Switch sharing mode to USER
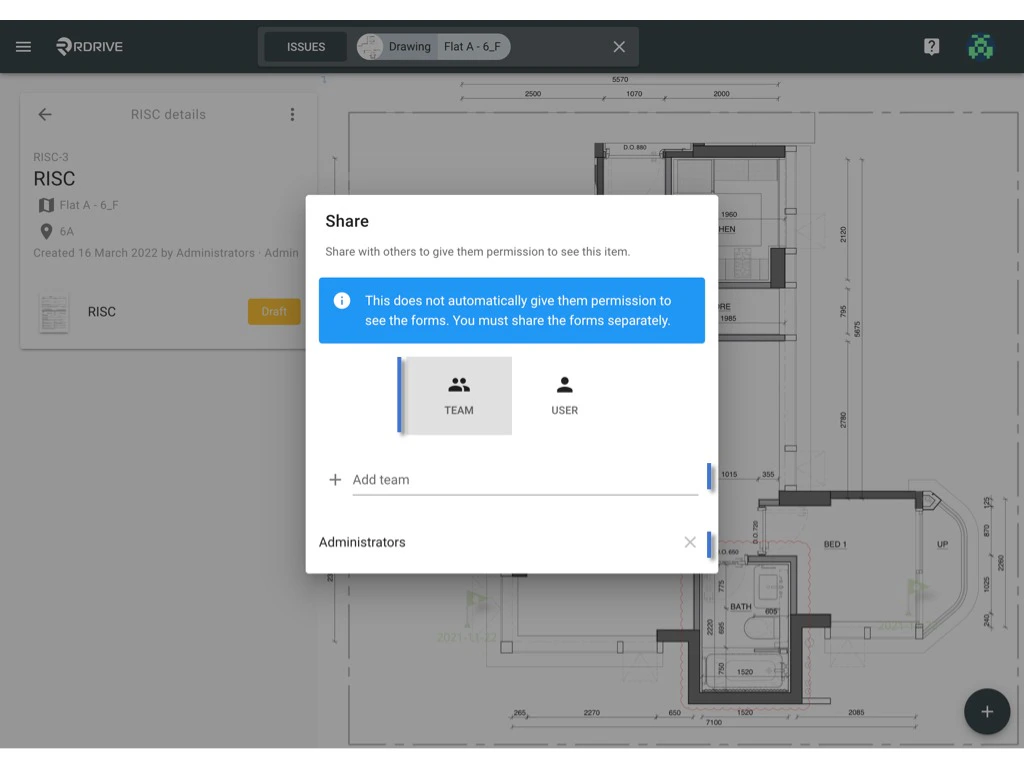This screenshot has width=1024, height=768. tap(564, 394)
